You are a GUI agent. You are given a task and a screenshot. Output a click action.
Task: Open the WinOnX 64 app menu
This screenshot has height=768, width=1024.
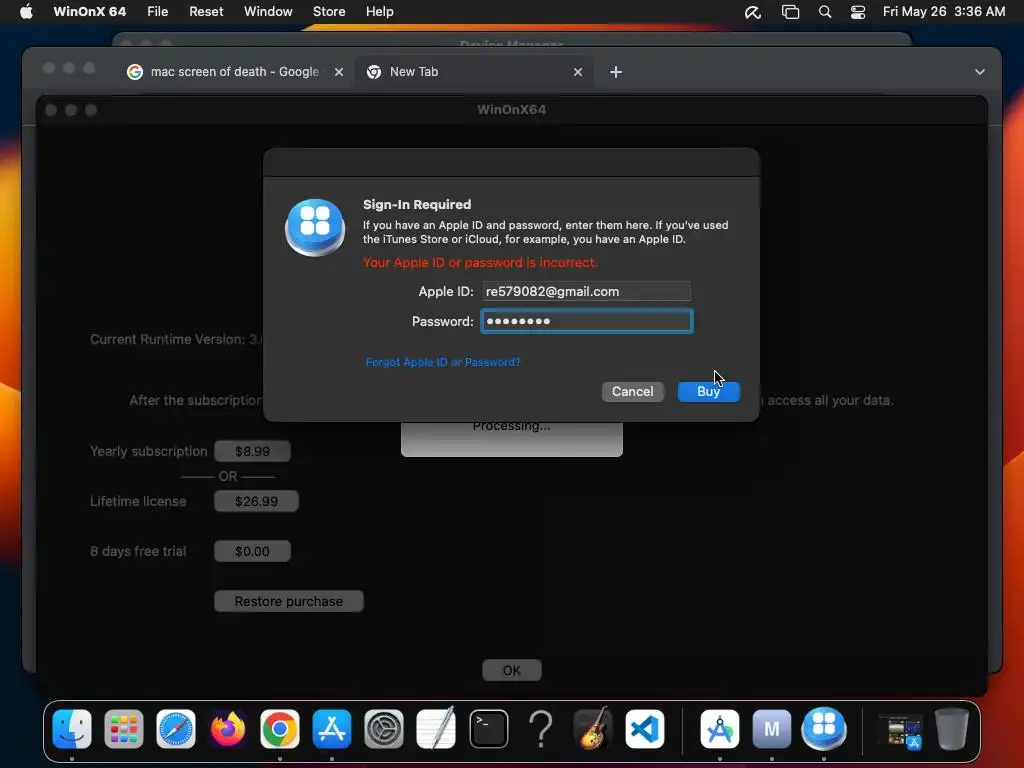89,11
